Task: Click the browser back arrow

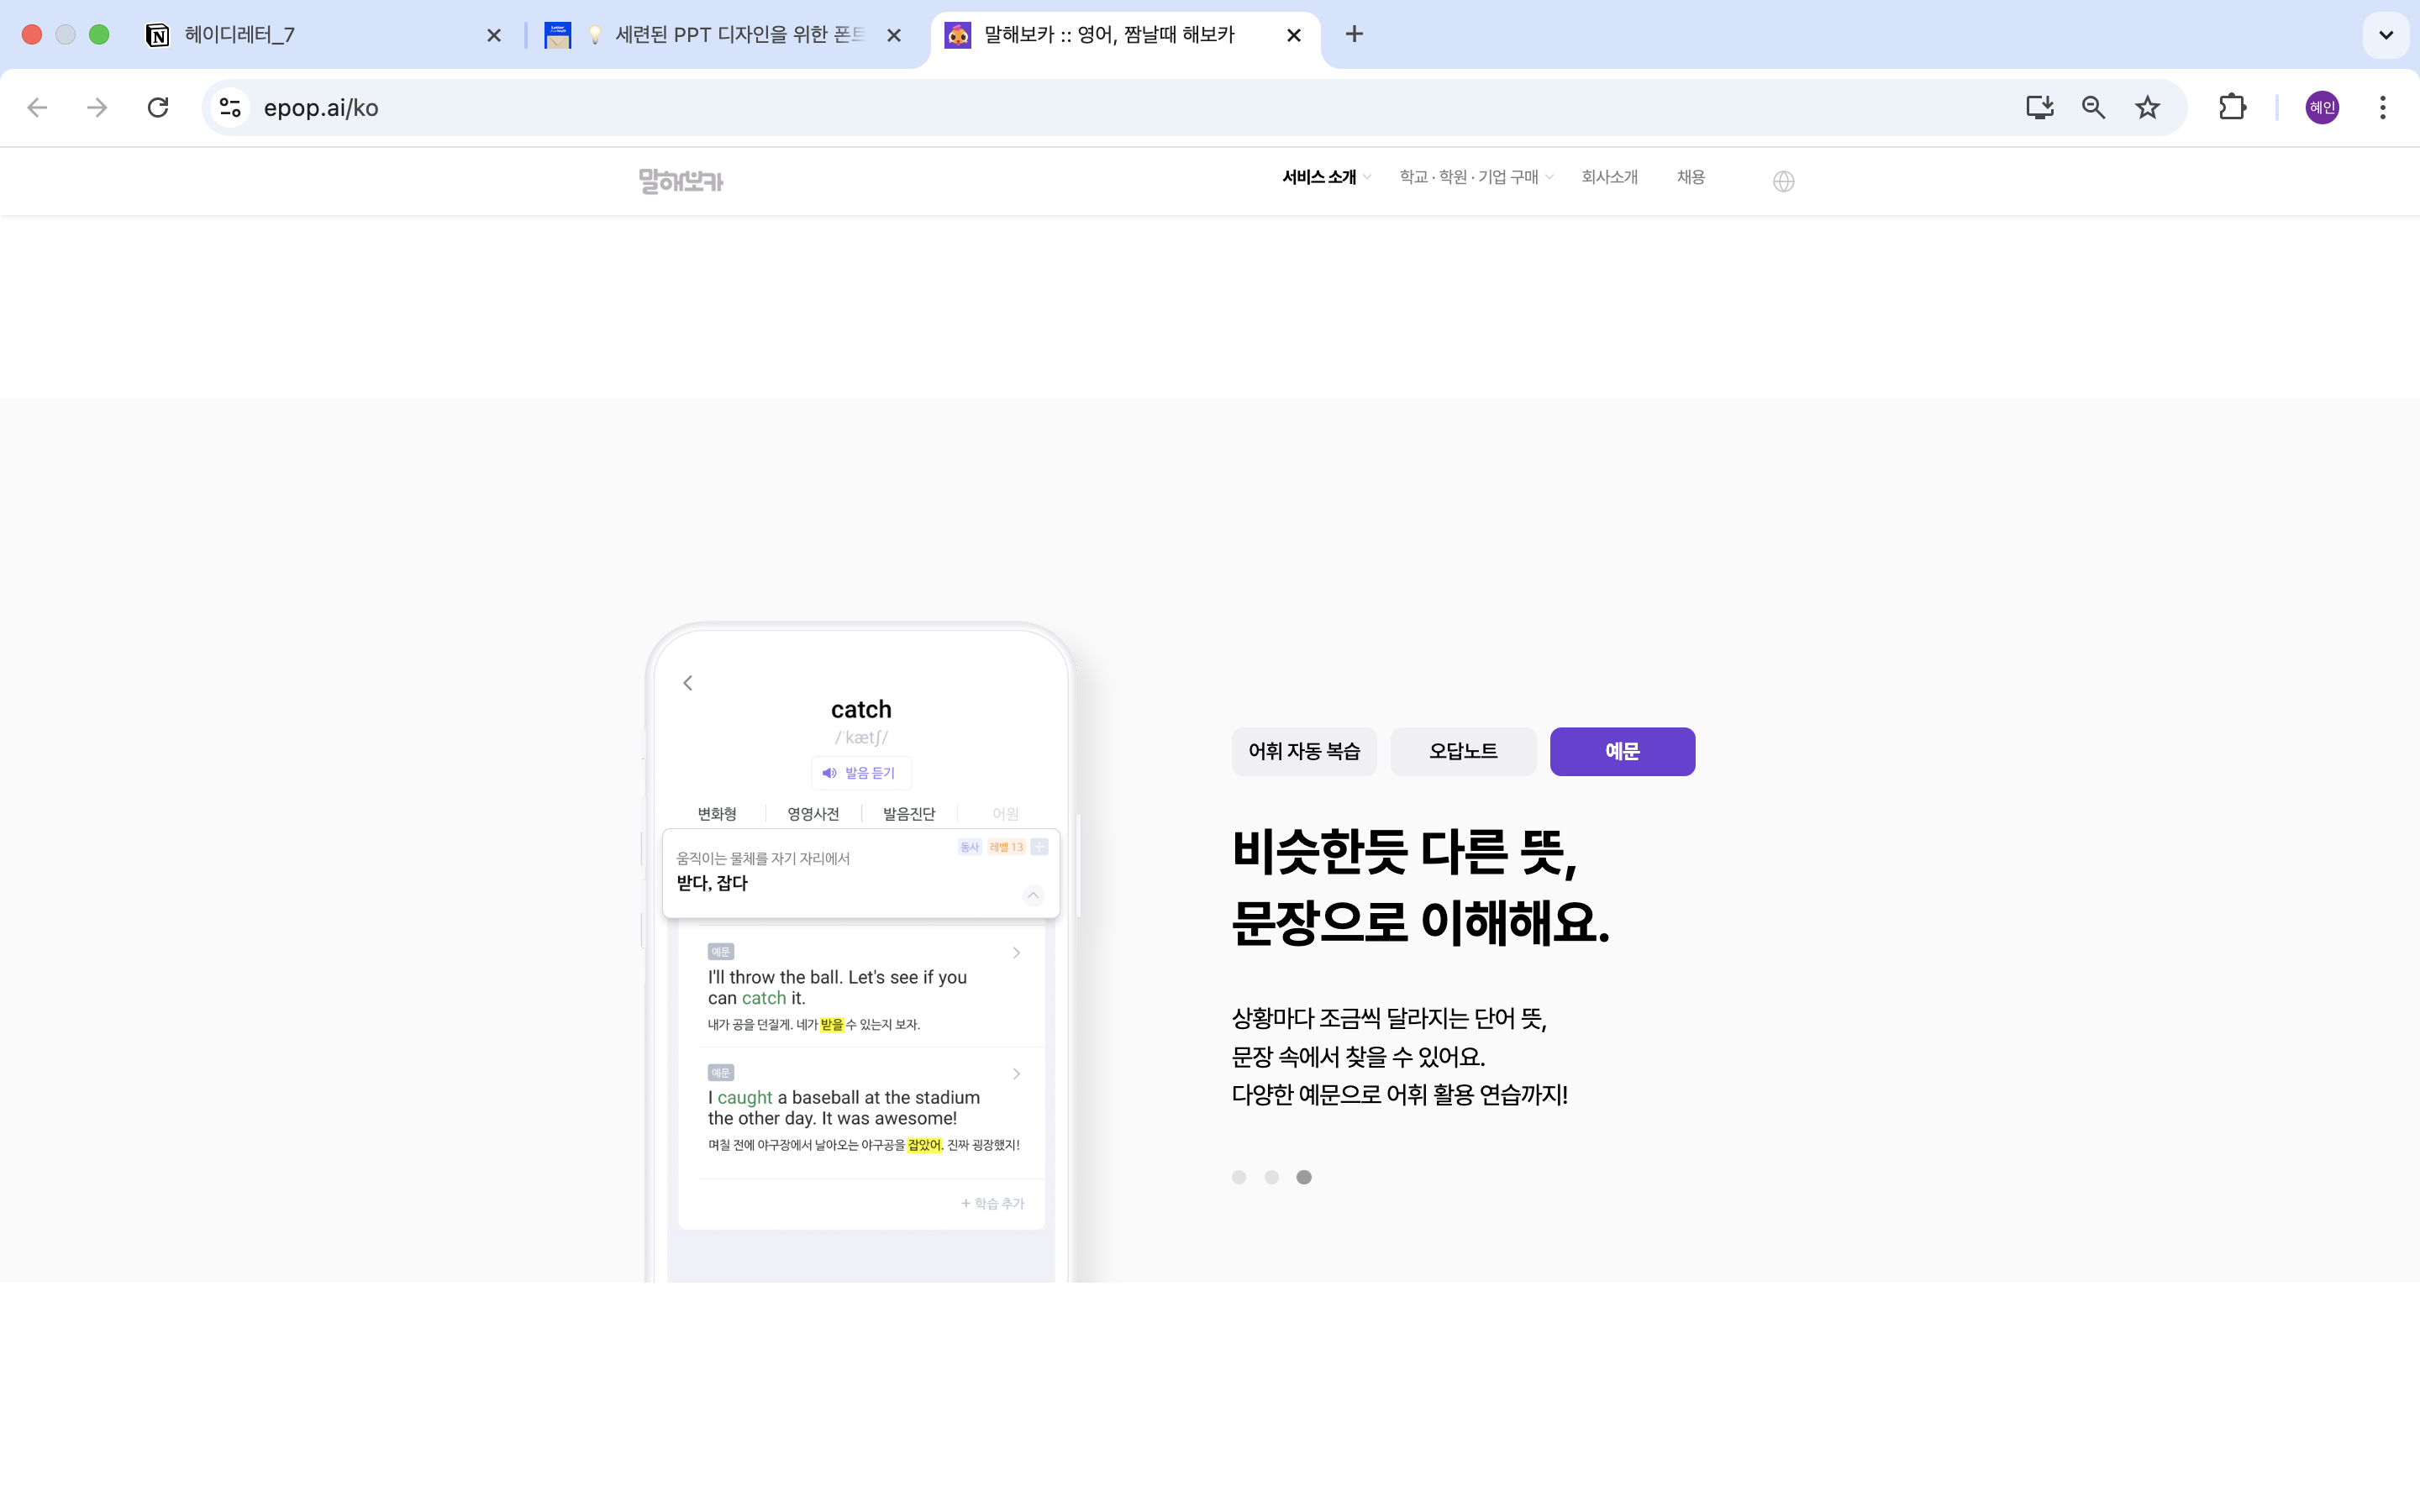Action: click(x=37, y=107)
